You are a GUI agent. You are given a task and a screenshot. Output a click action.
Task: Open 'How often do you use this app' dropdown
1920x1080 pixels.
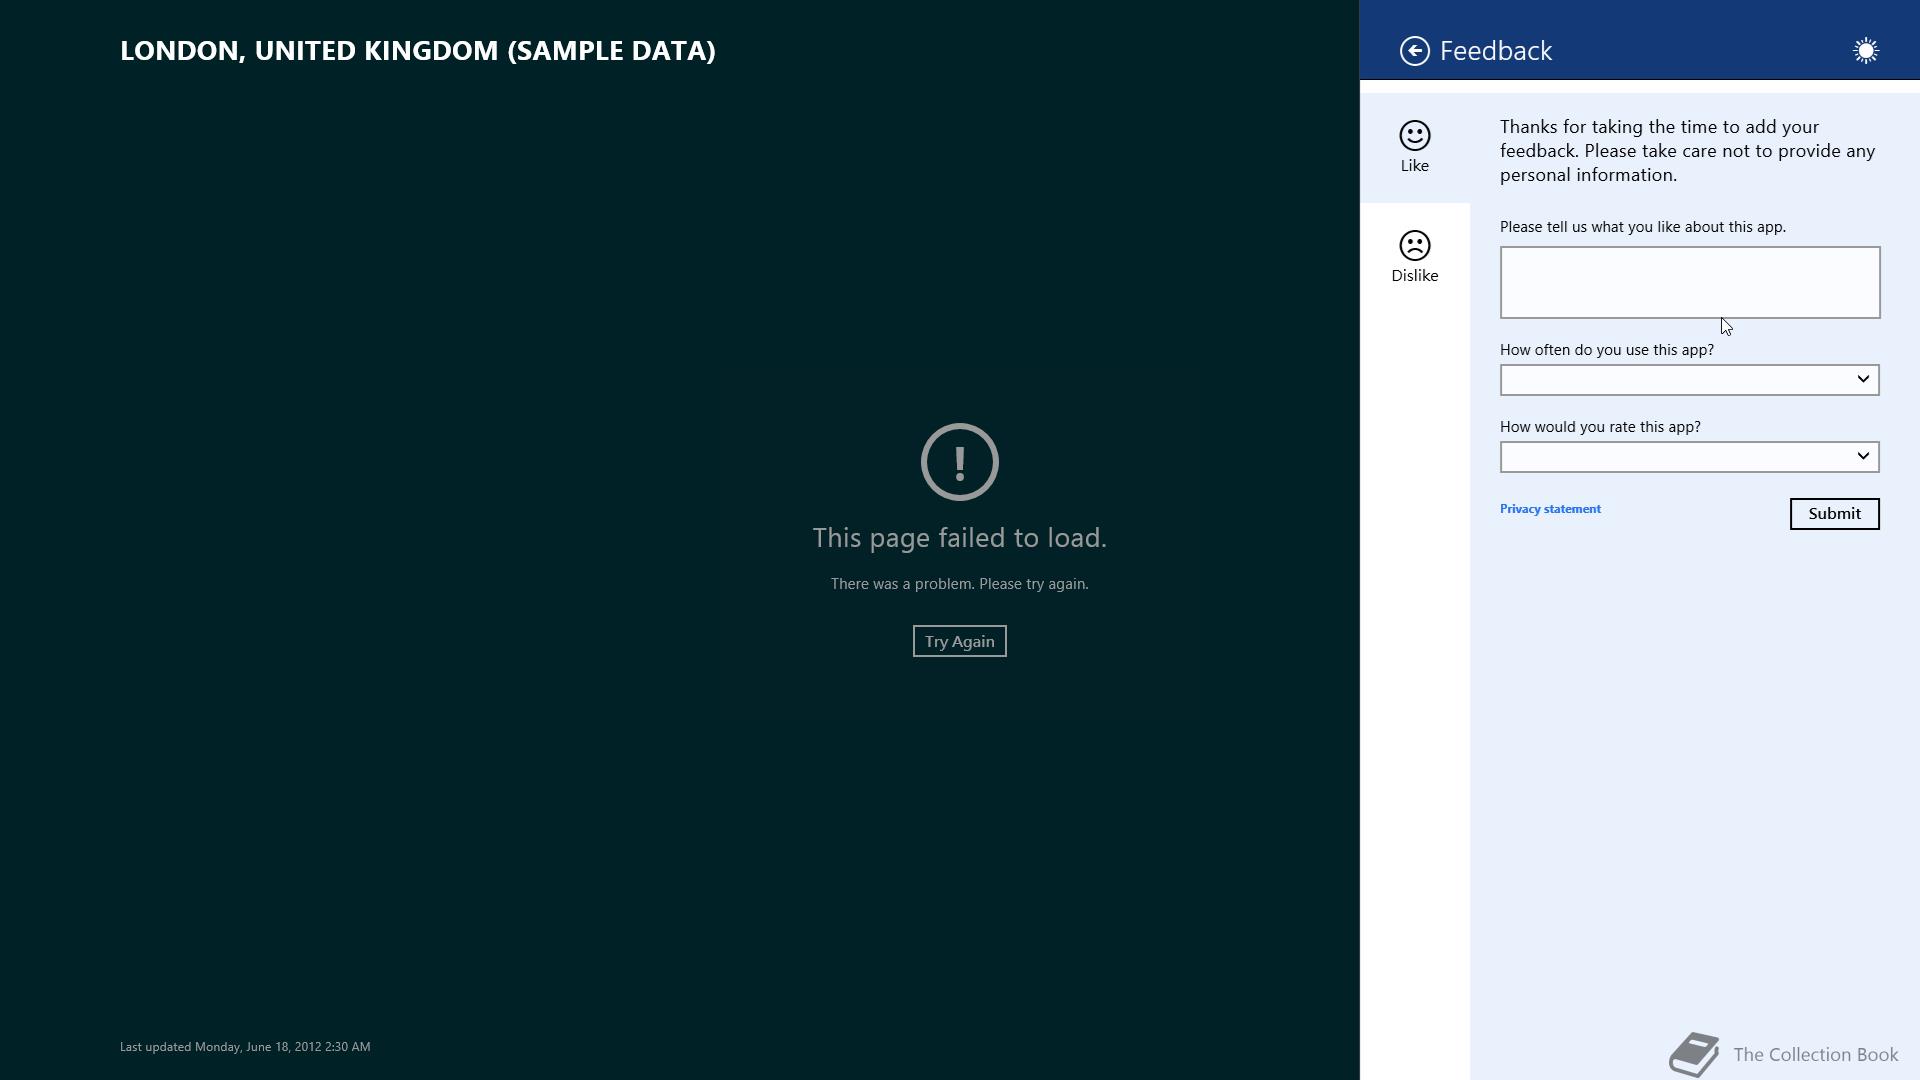pos(1689,380)
